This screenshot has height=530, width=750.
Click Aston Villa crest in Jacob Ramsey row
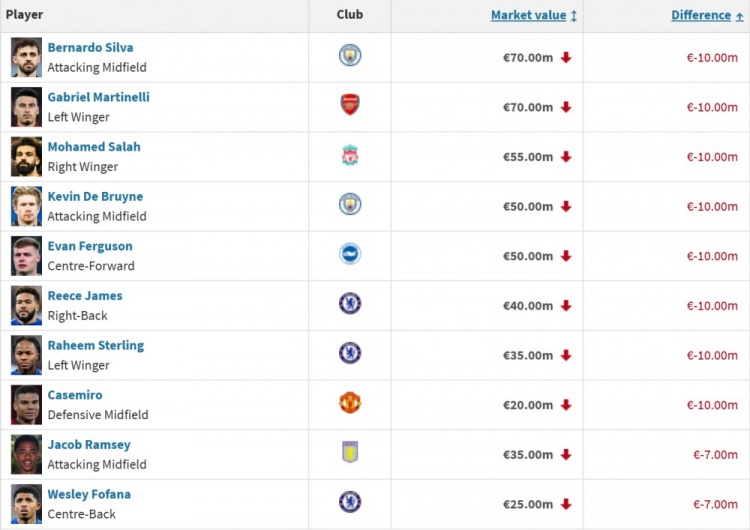point(350,452)
